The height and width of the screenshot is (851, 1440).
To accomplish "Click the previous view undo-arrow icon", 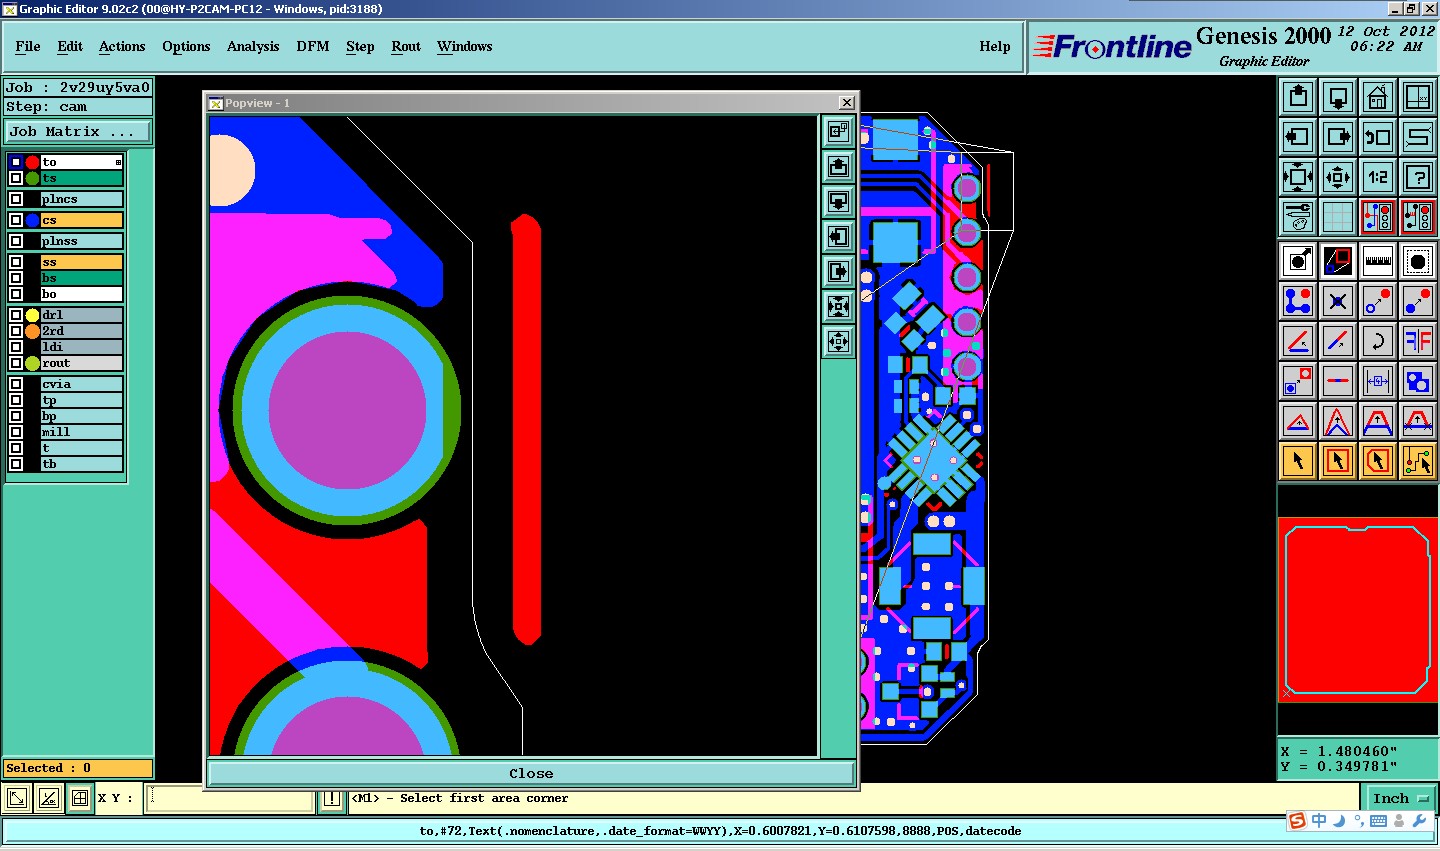I will (1378, 137).
